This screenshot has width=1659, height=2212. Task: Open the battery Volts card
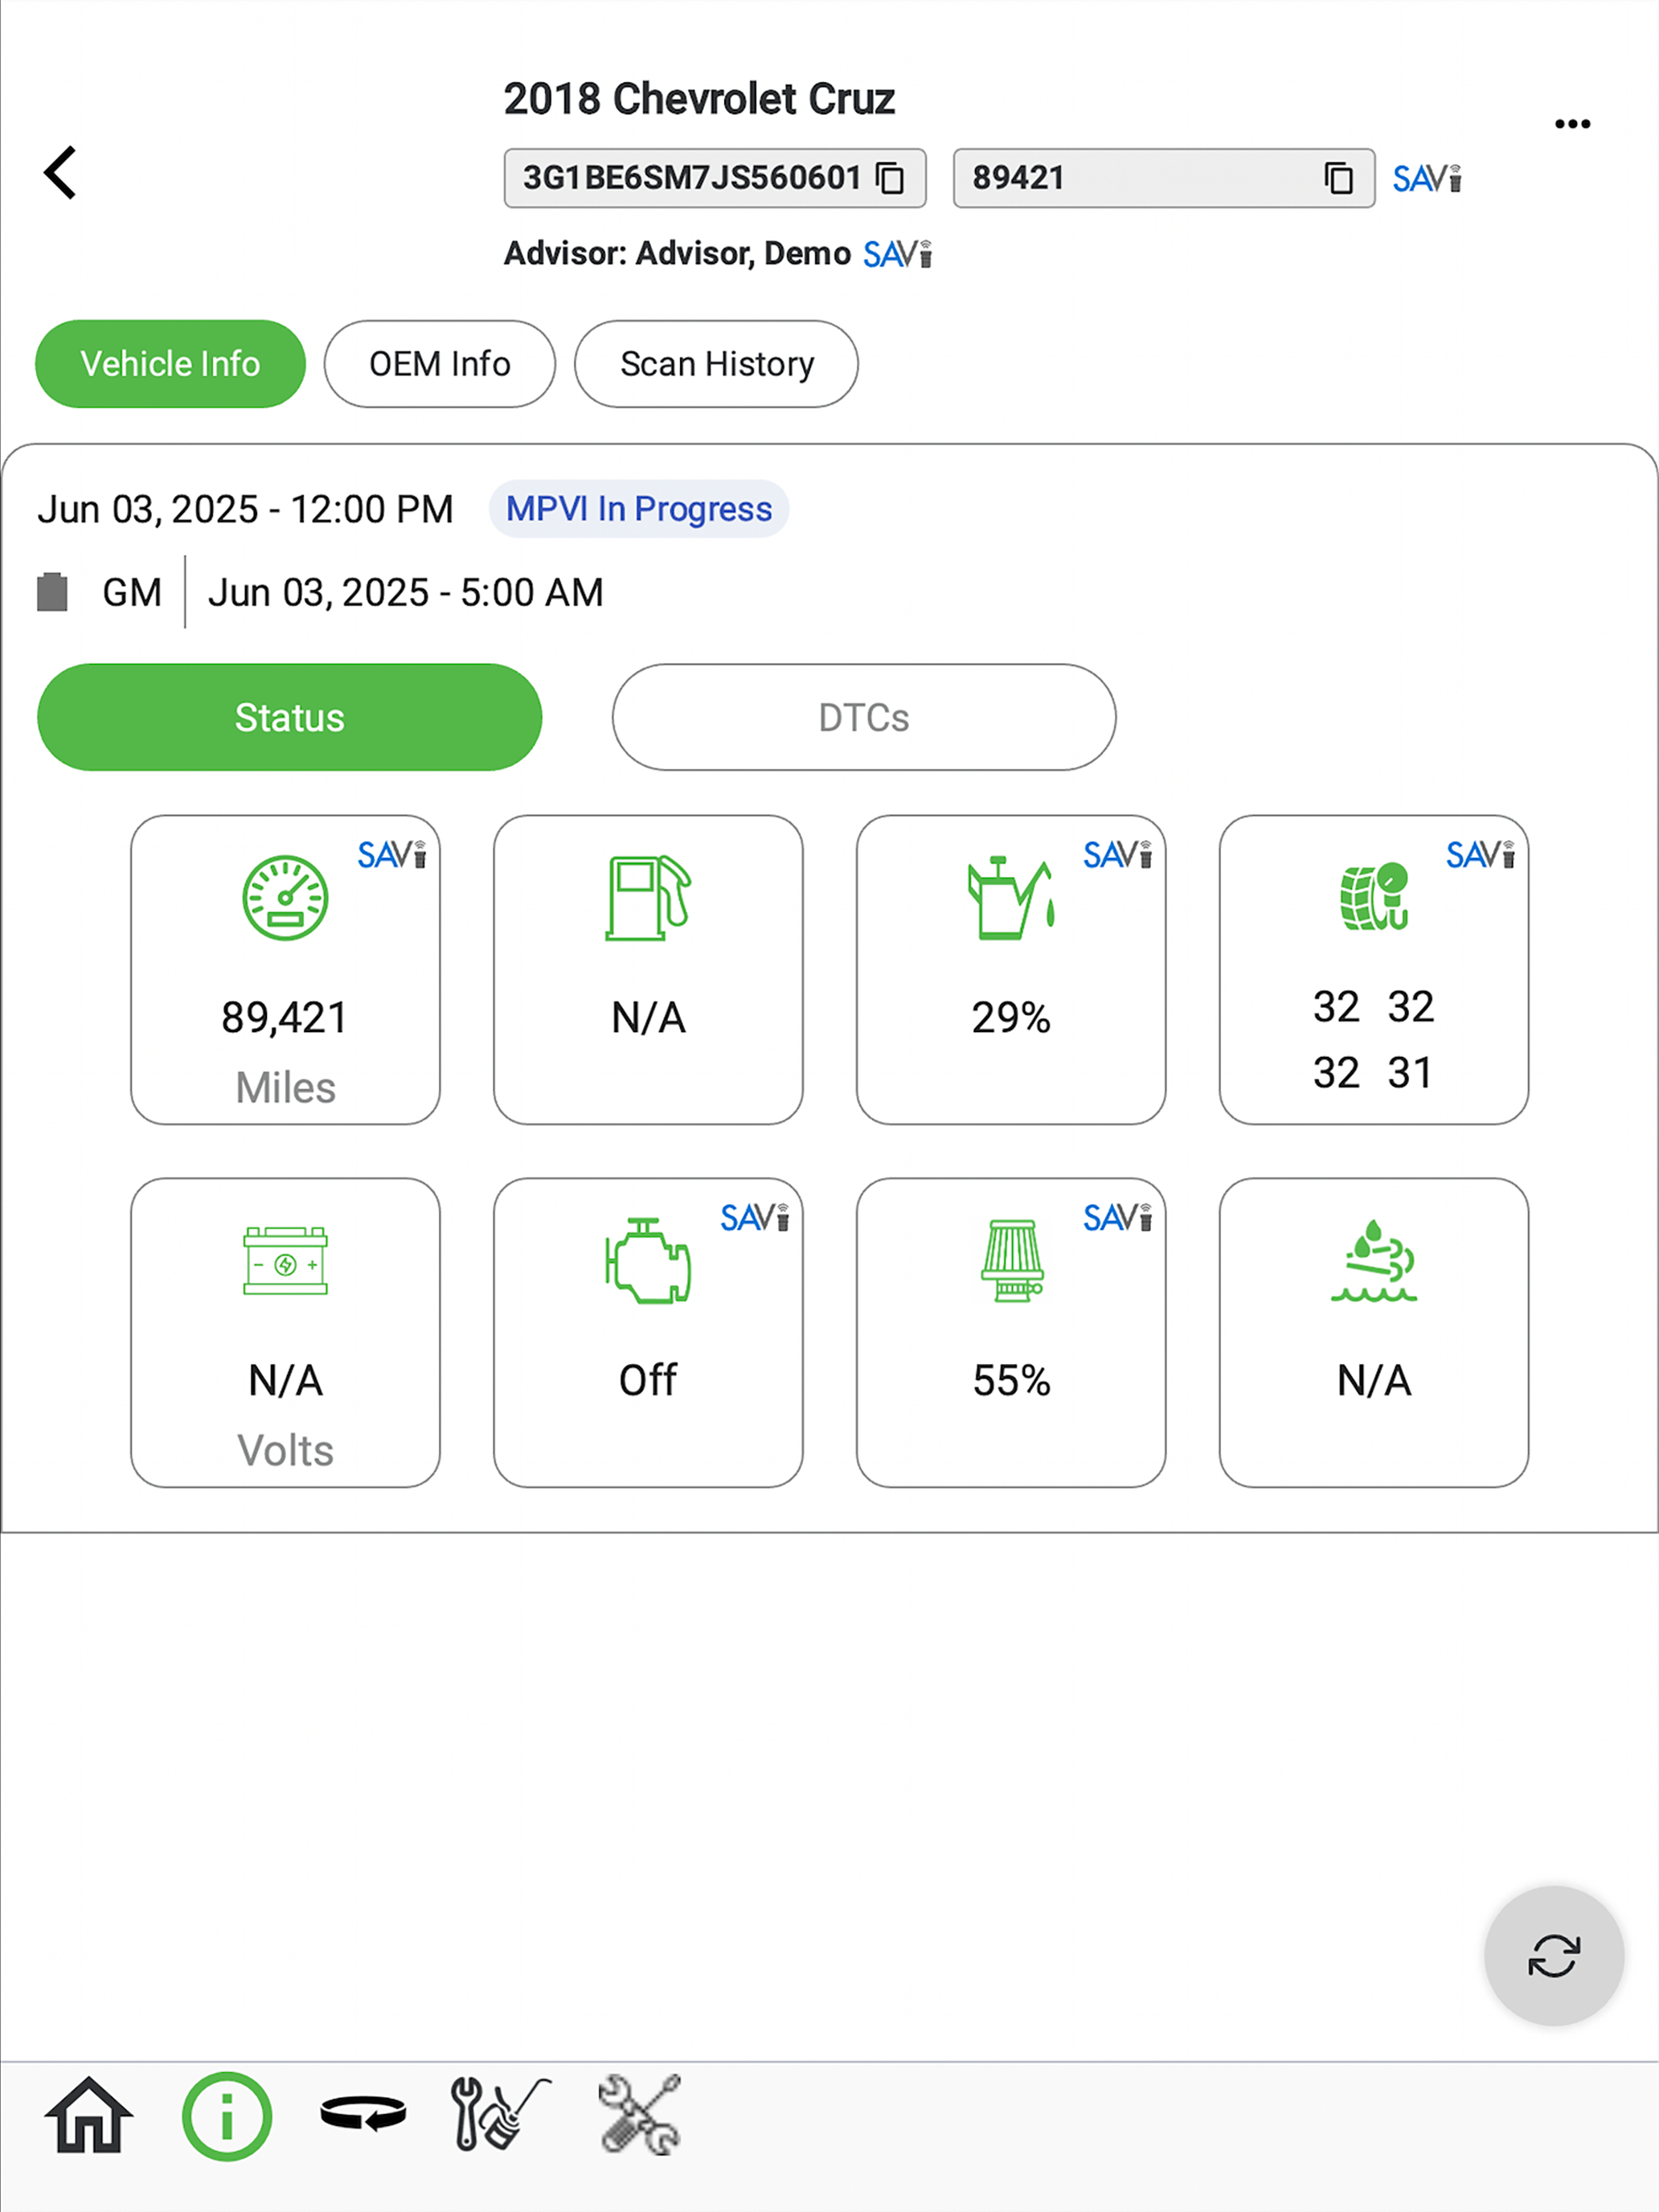click(x=285, y=1332)
